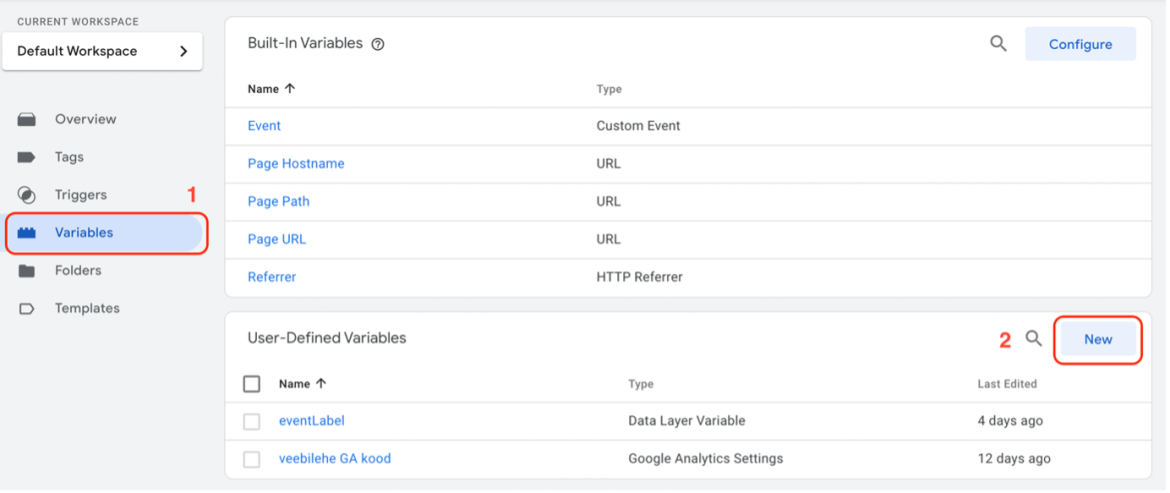Click the Tags label icon

pos(27,157)
